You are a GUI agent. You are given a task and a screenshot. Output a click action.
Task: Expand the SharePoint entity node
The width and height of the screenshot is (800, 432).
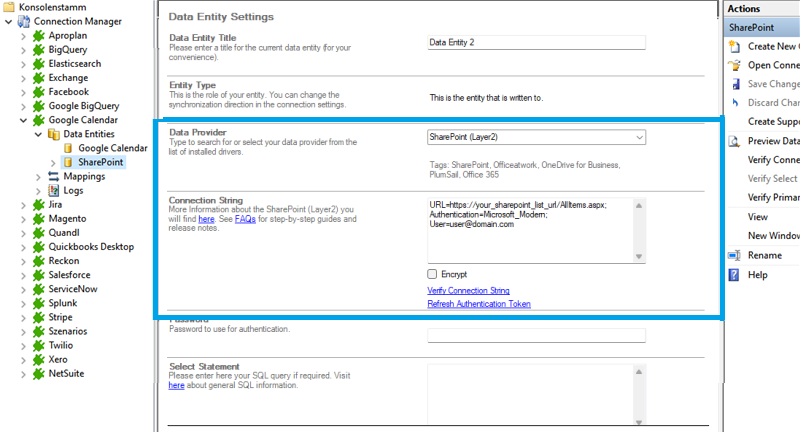point(53,163)
